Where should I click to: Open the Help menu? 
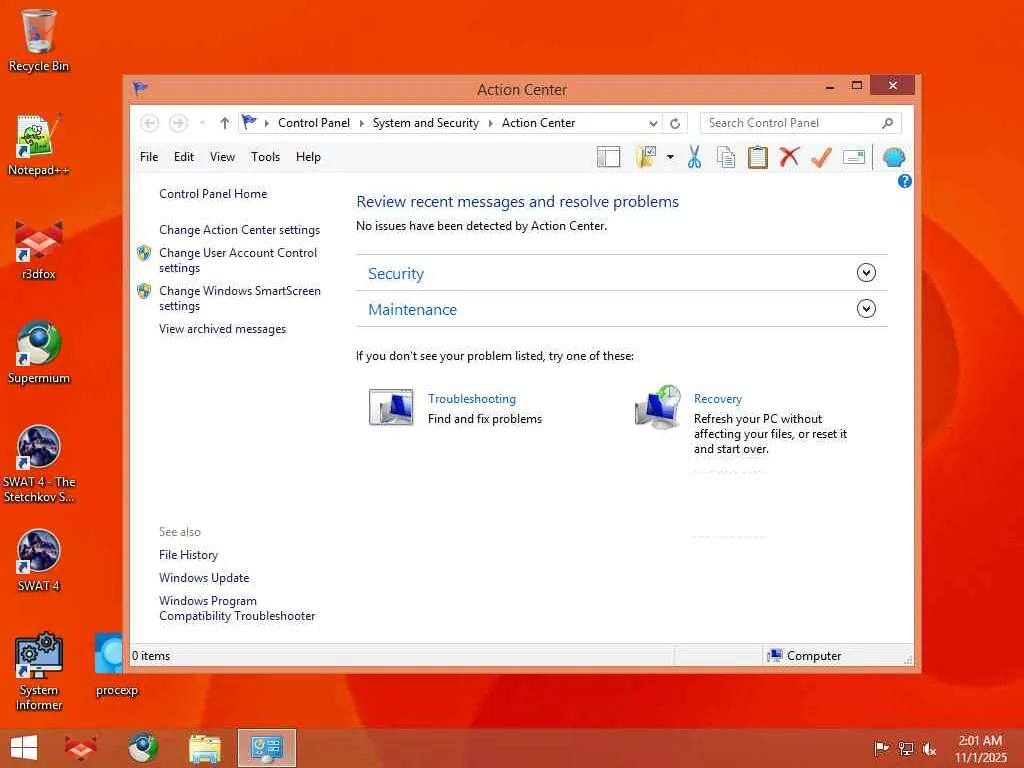(x=308, y=157)
